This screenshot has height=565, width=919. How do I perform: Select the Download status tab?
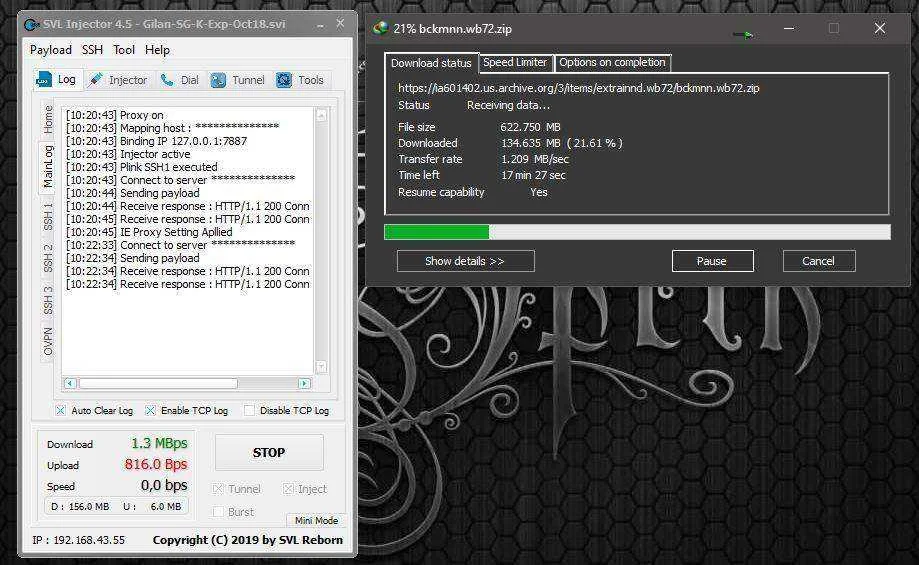431,63
